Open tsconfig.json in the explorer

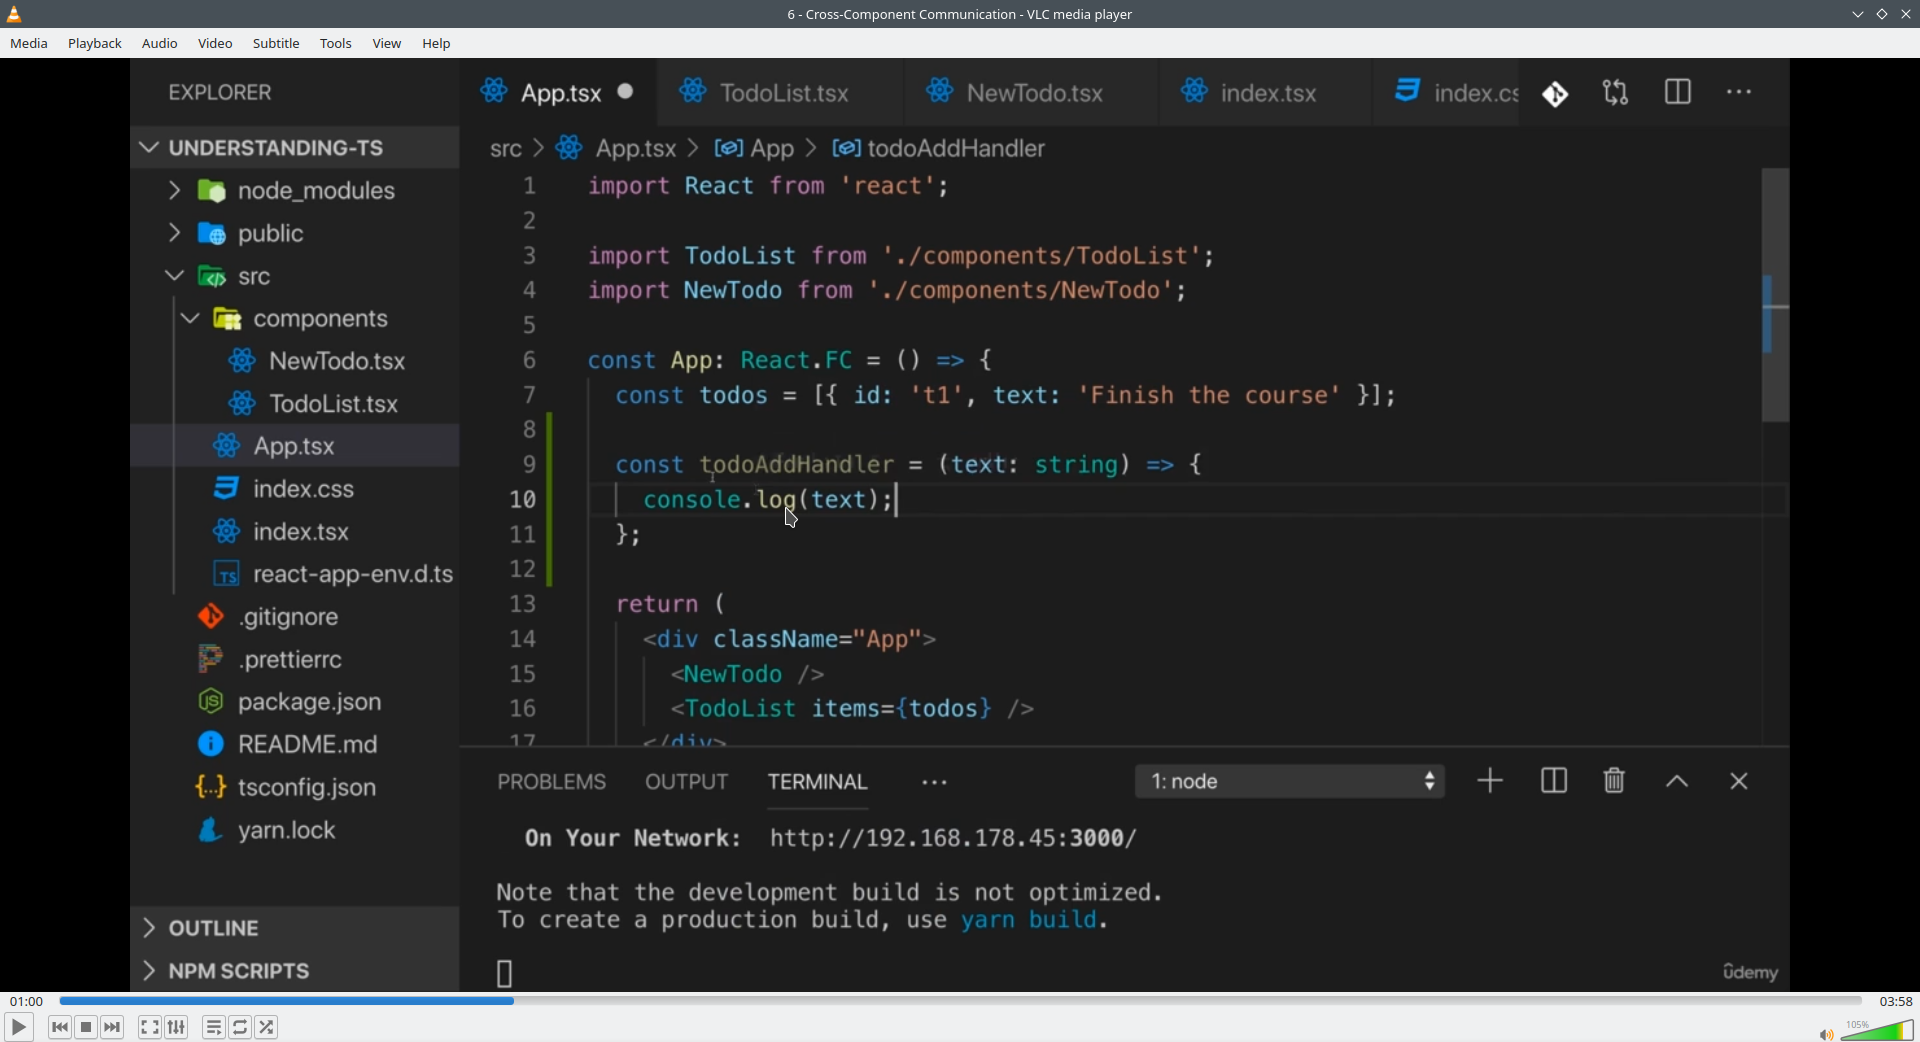pos(295,788)
